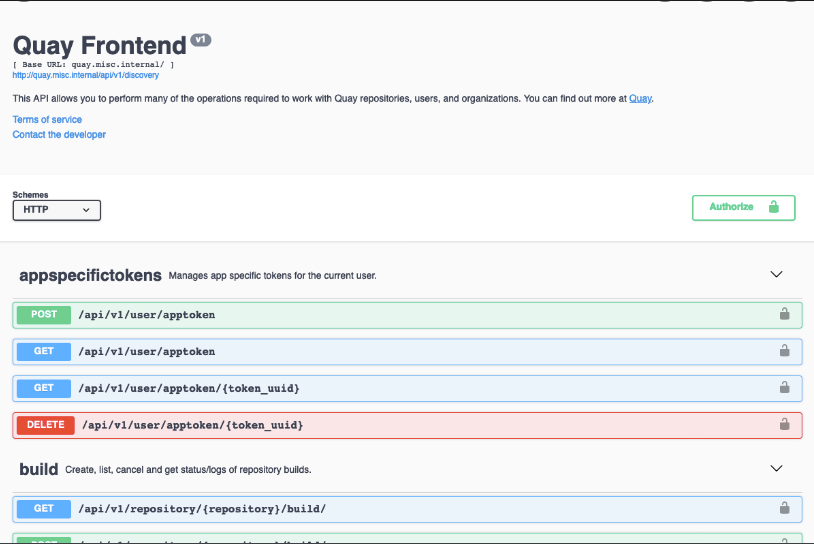Click the Quay Frontend title

click(99, 46)
